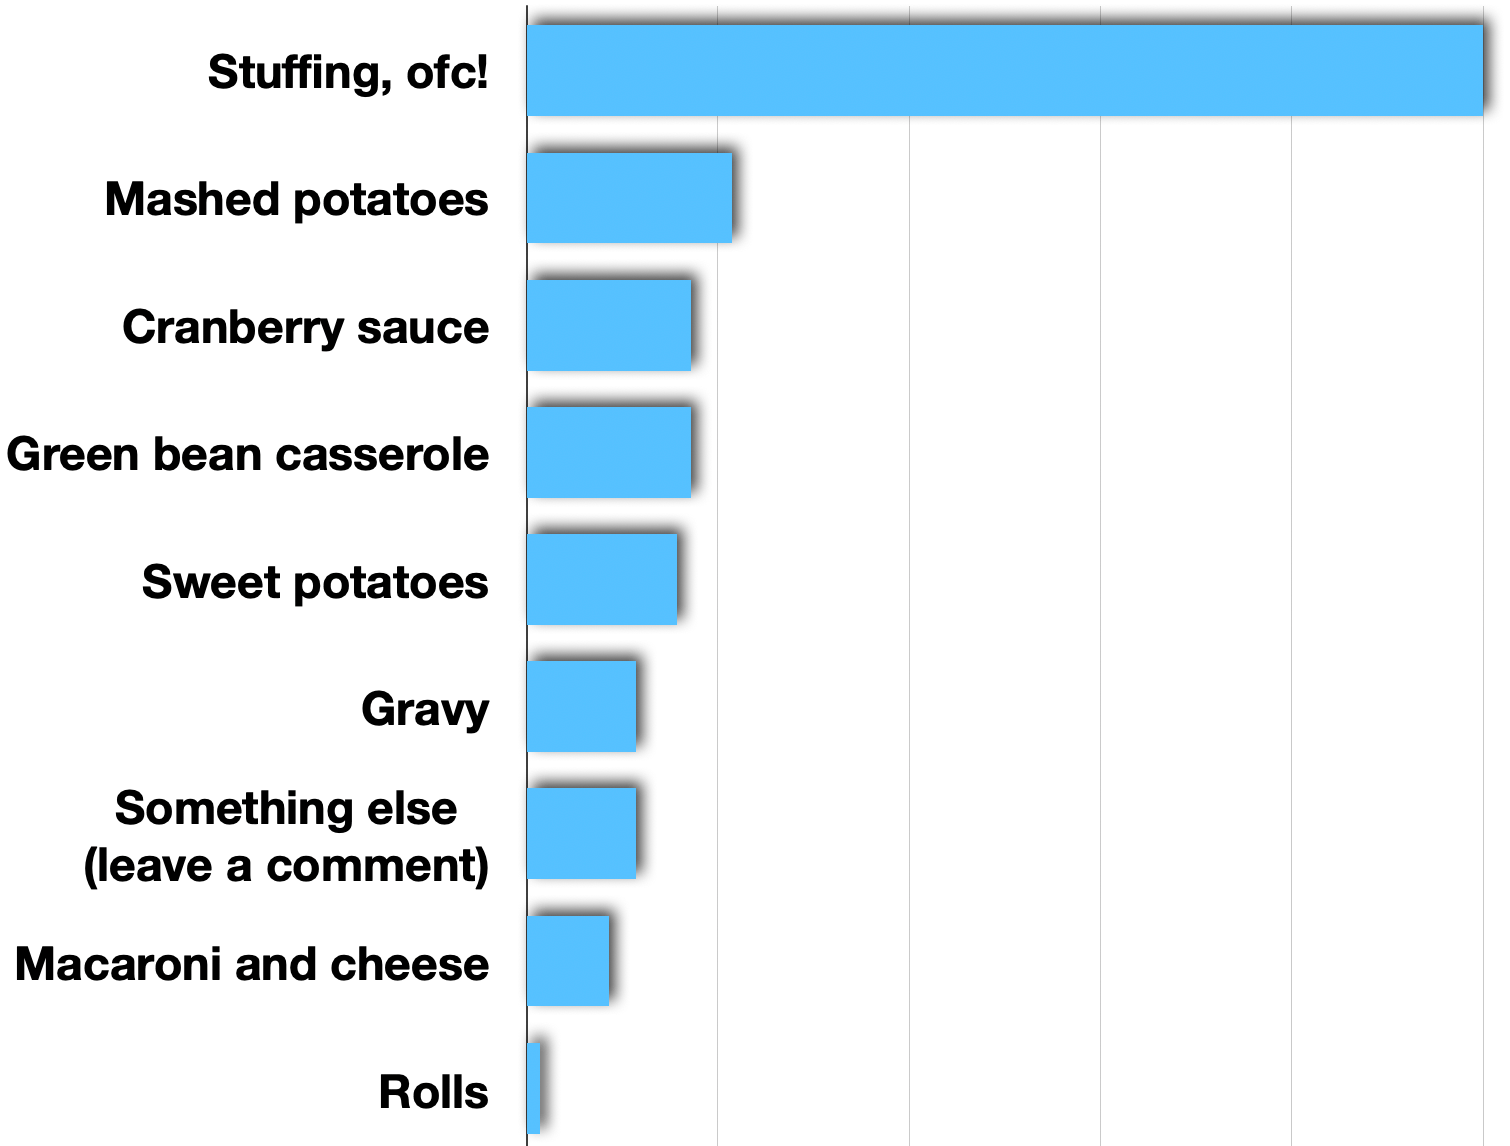Click the right end of the Stuffing bar
This screenshot has width=1510, height=1146.
(1478, 70)
